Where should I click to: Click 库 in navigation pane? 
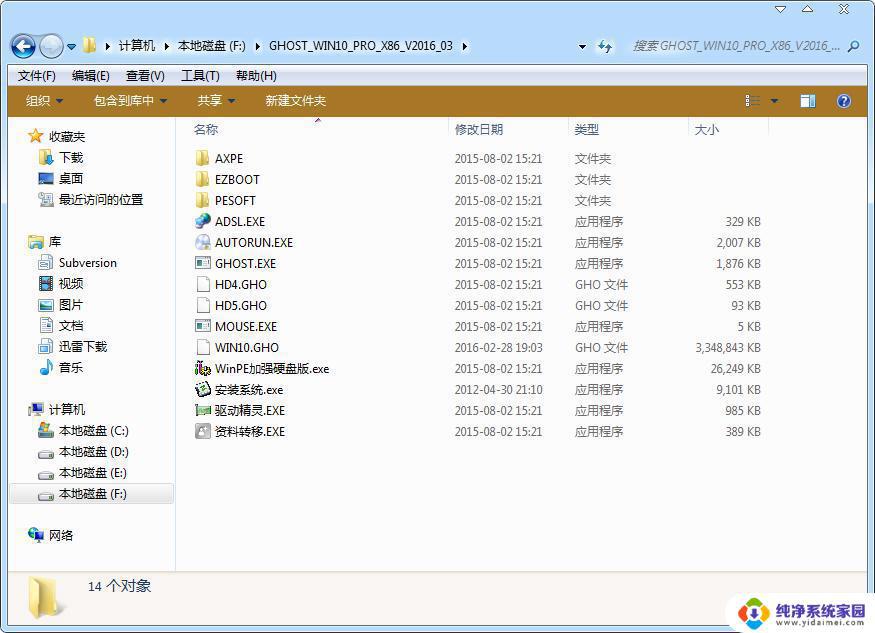click(55, 242)
